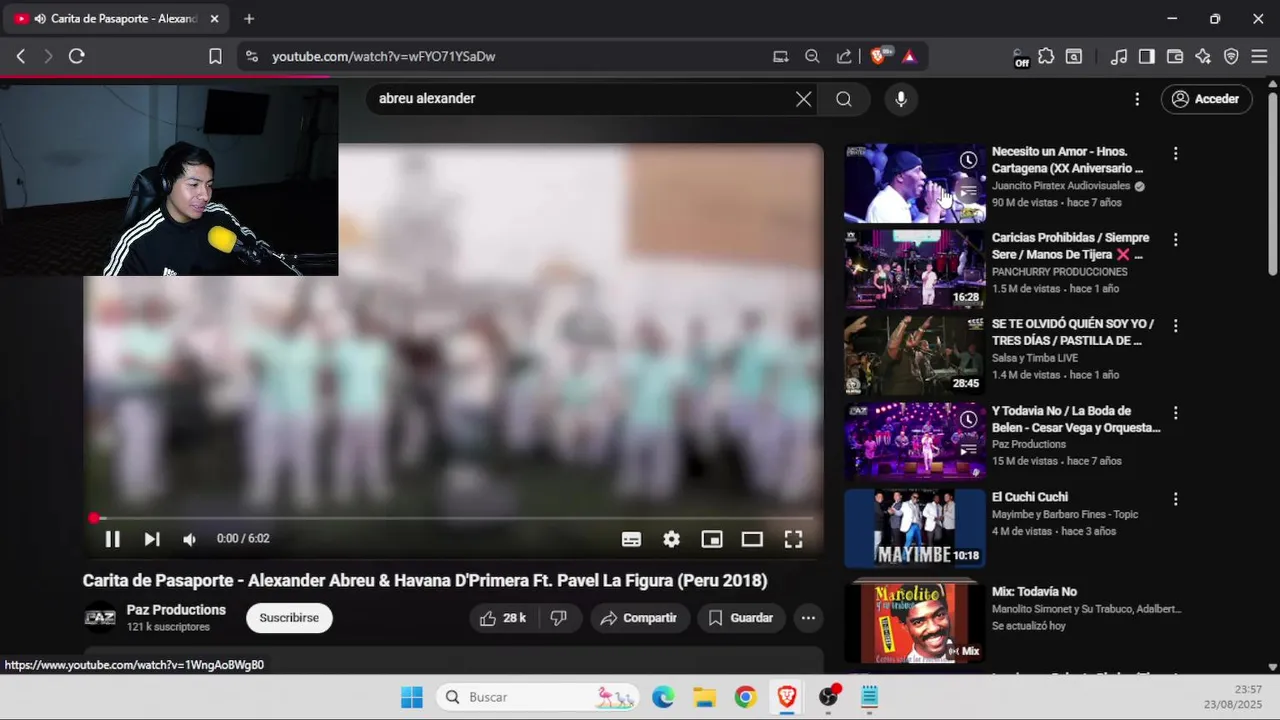This screenshot has width=1280, height=720.
Task: Click the Acceder sign-in button
Action: pyautogui.click(x=1206, y=99)
